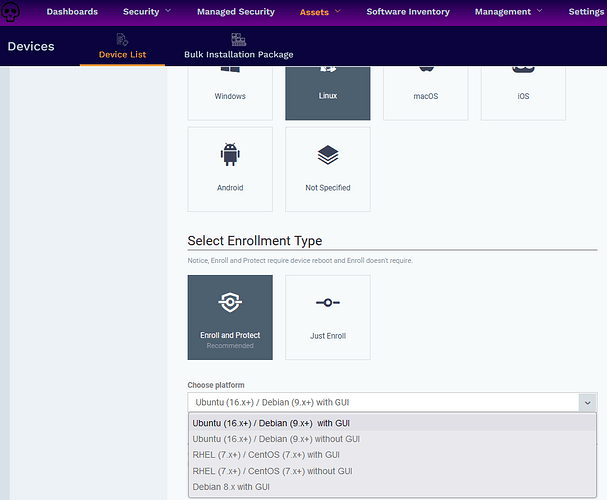Viewport: 607px width, 500px height.
Task: Expand the Security menu
Action: point(146,12)
